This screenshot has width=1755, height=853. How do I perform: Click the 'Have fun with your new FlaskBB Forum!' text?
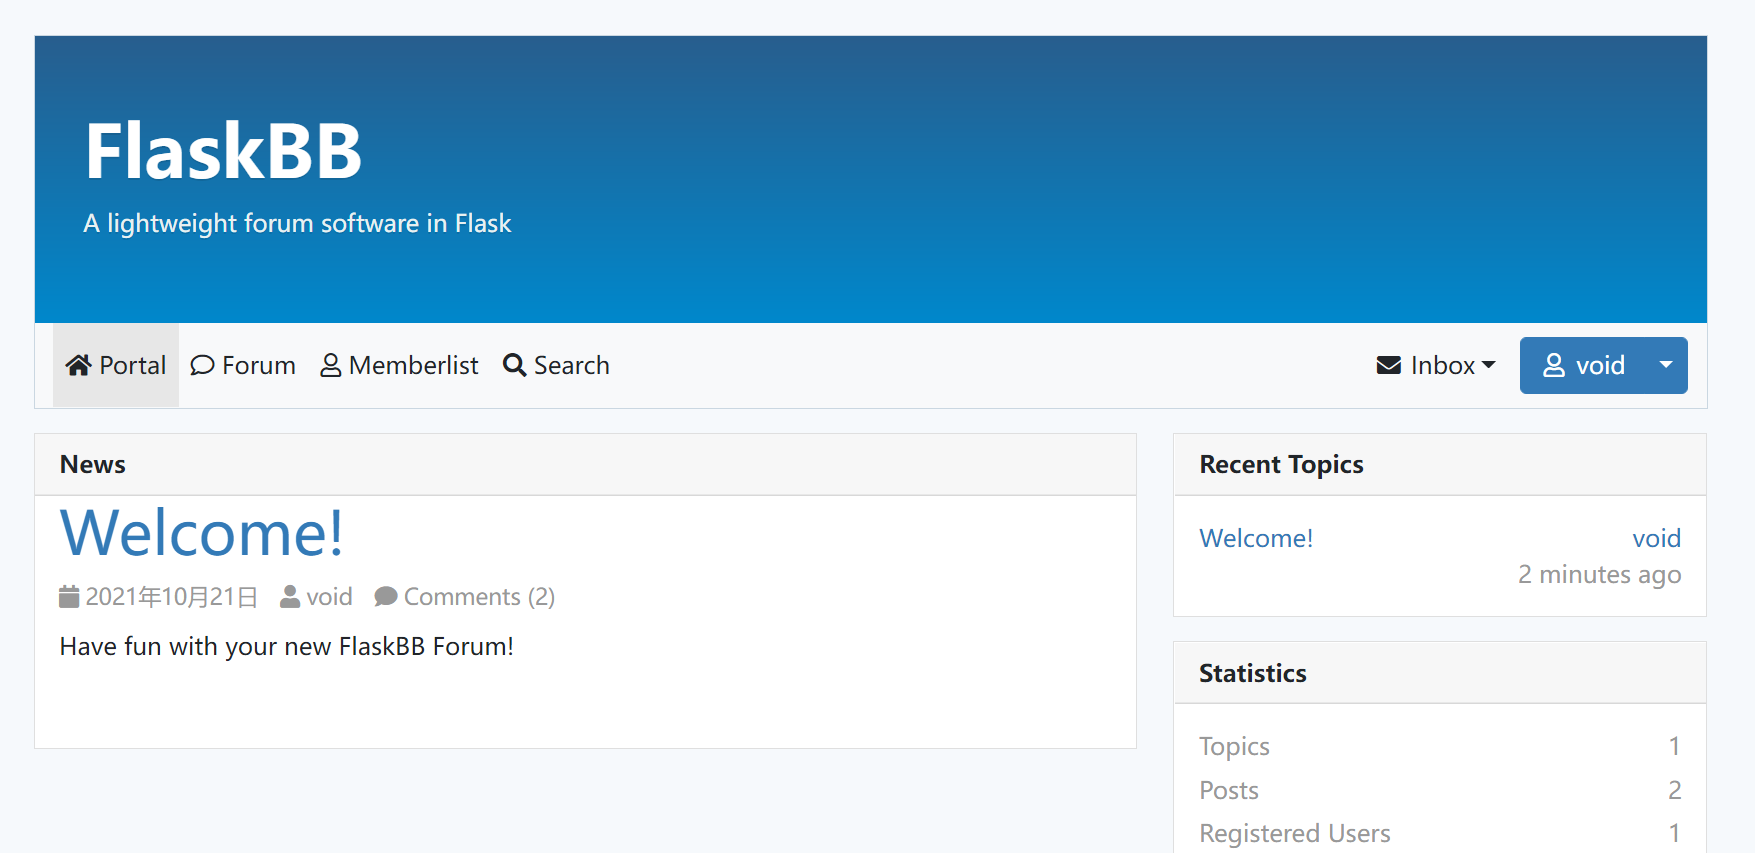287,646
